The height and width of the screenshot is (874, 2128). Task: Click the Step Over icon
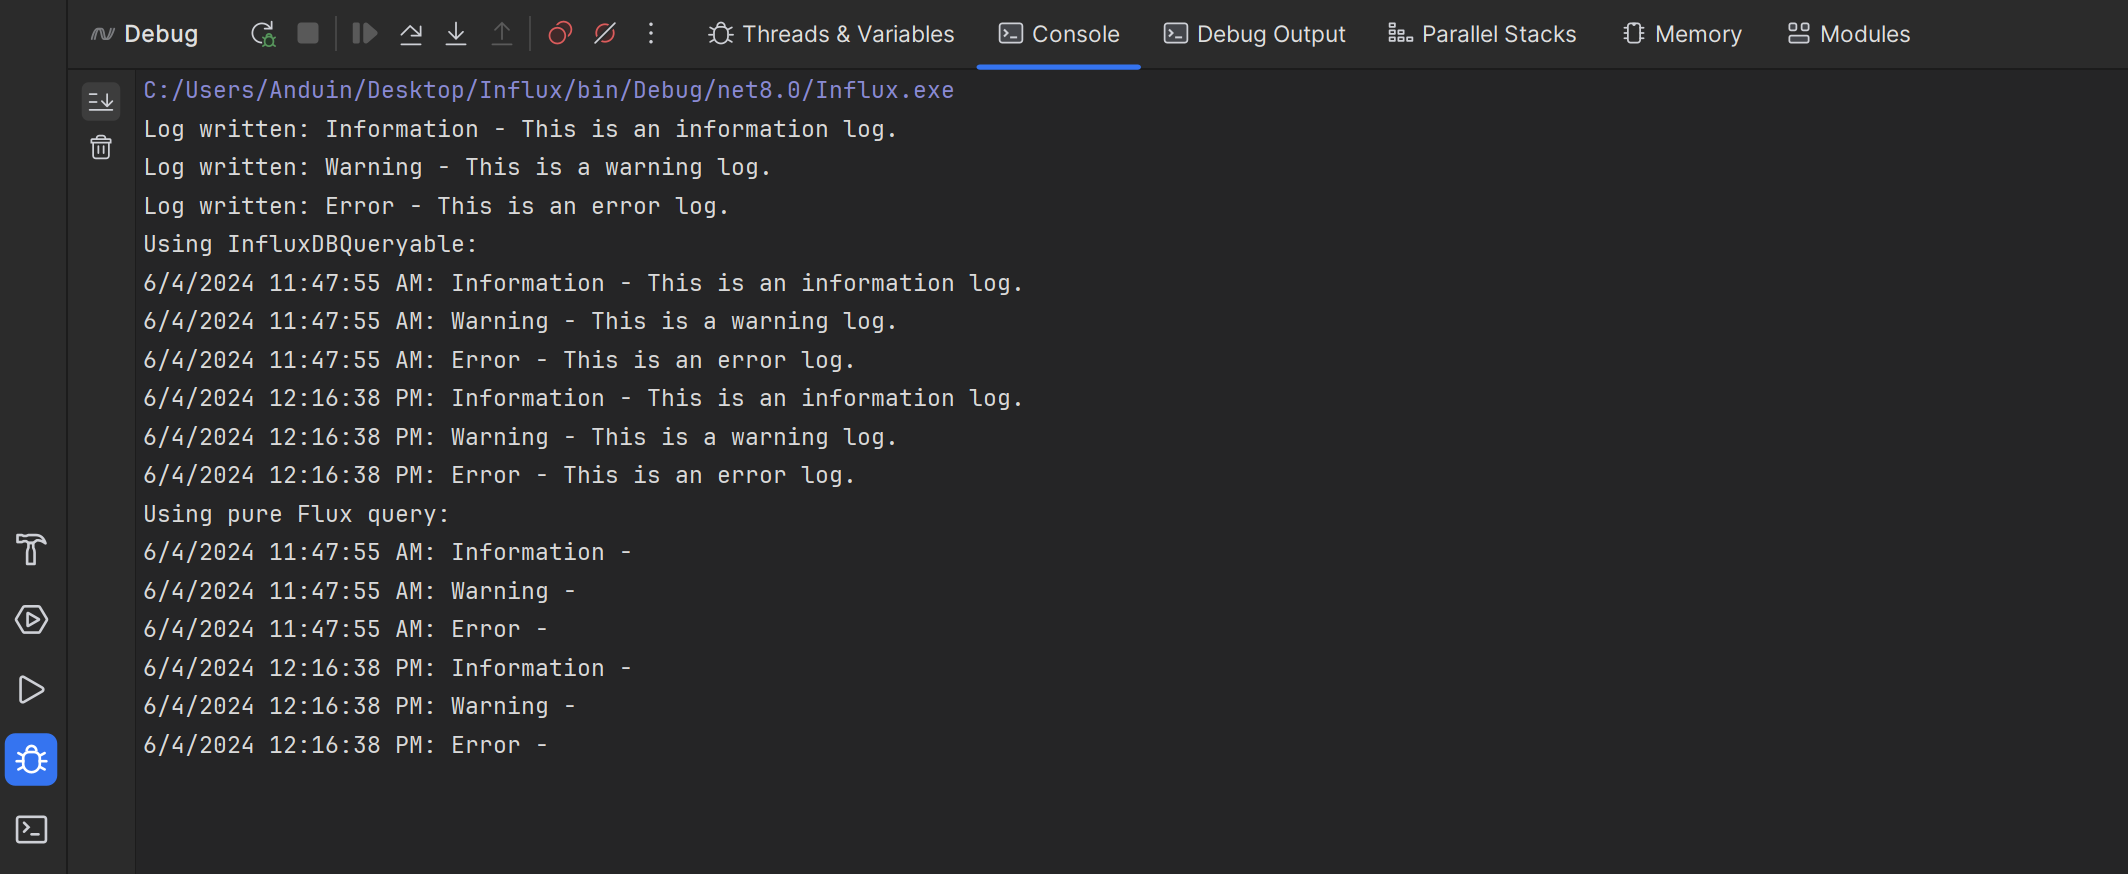click(x=410, y=34)
